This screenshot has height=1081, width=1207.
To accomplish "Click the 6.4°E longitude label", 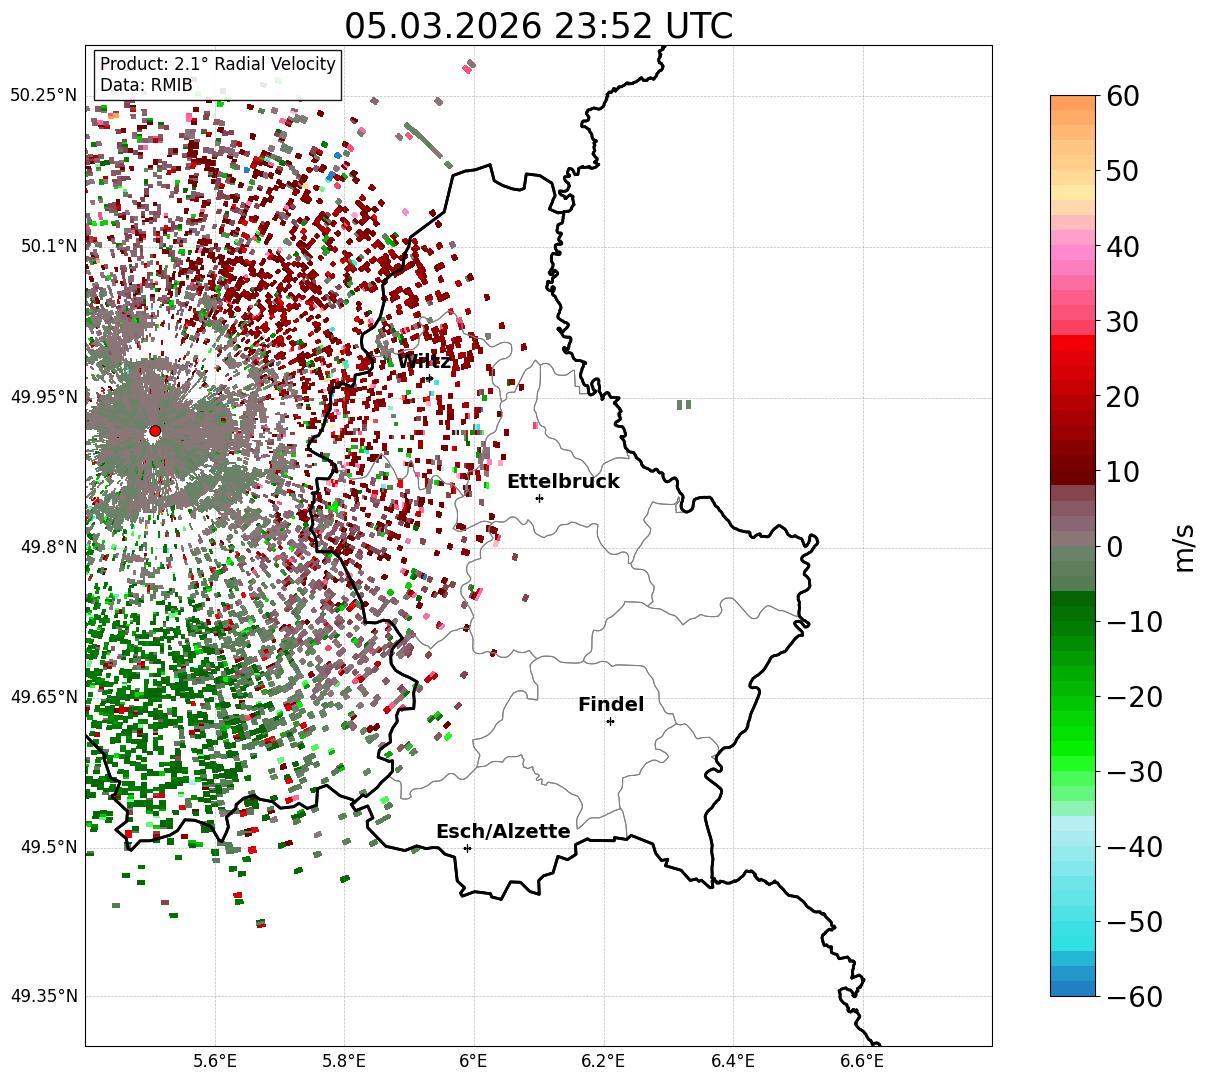I will [x=733, y=1061].
